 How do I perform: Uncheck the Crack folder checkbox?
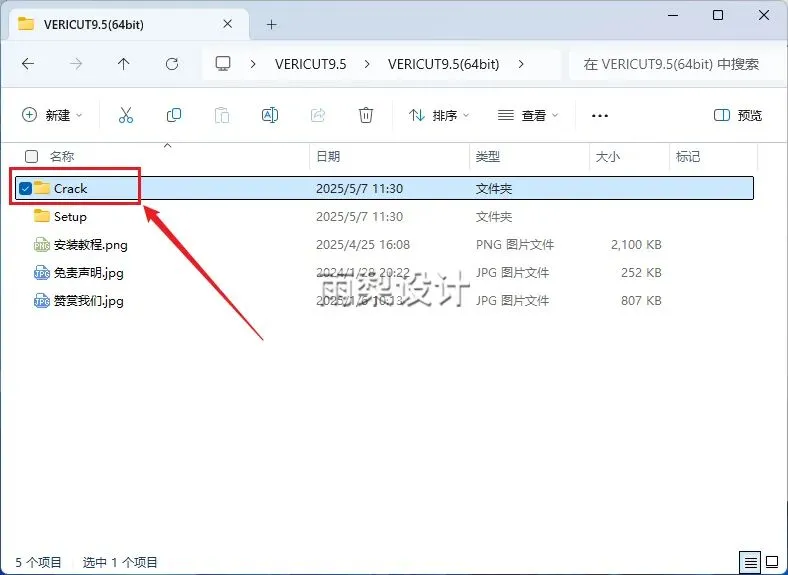(x=25, y=188)
